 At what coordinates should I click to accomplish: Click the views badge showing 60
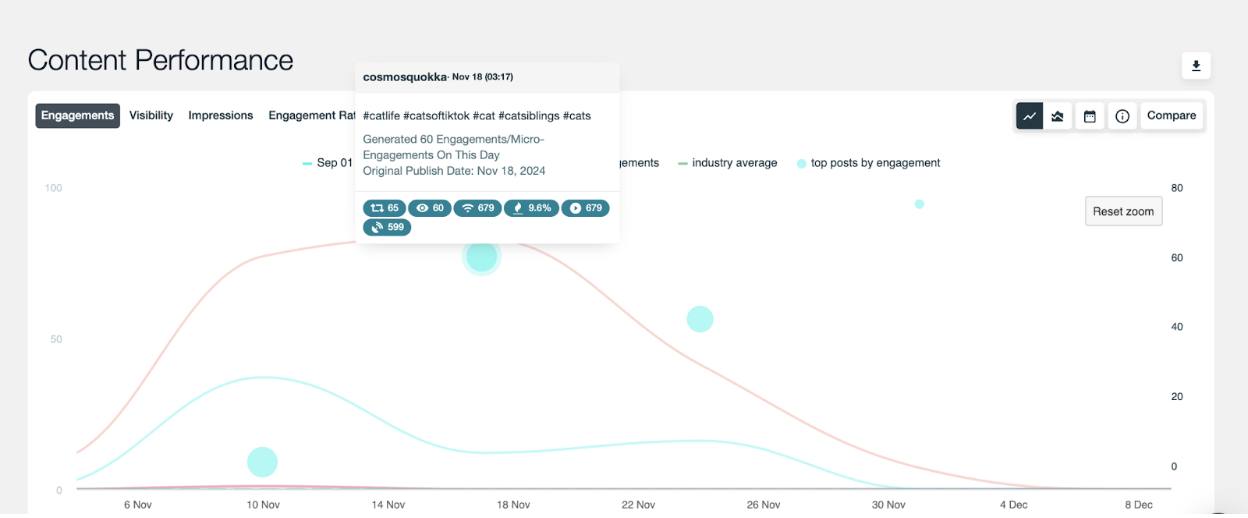coord(429,208)
